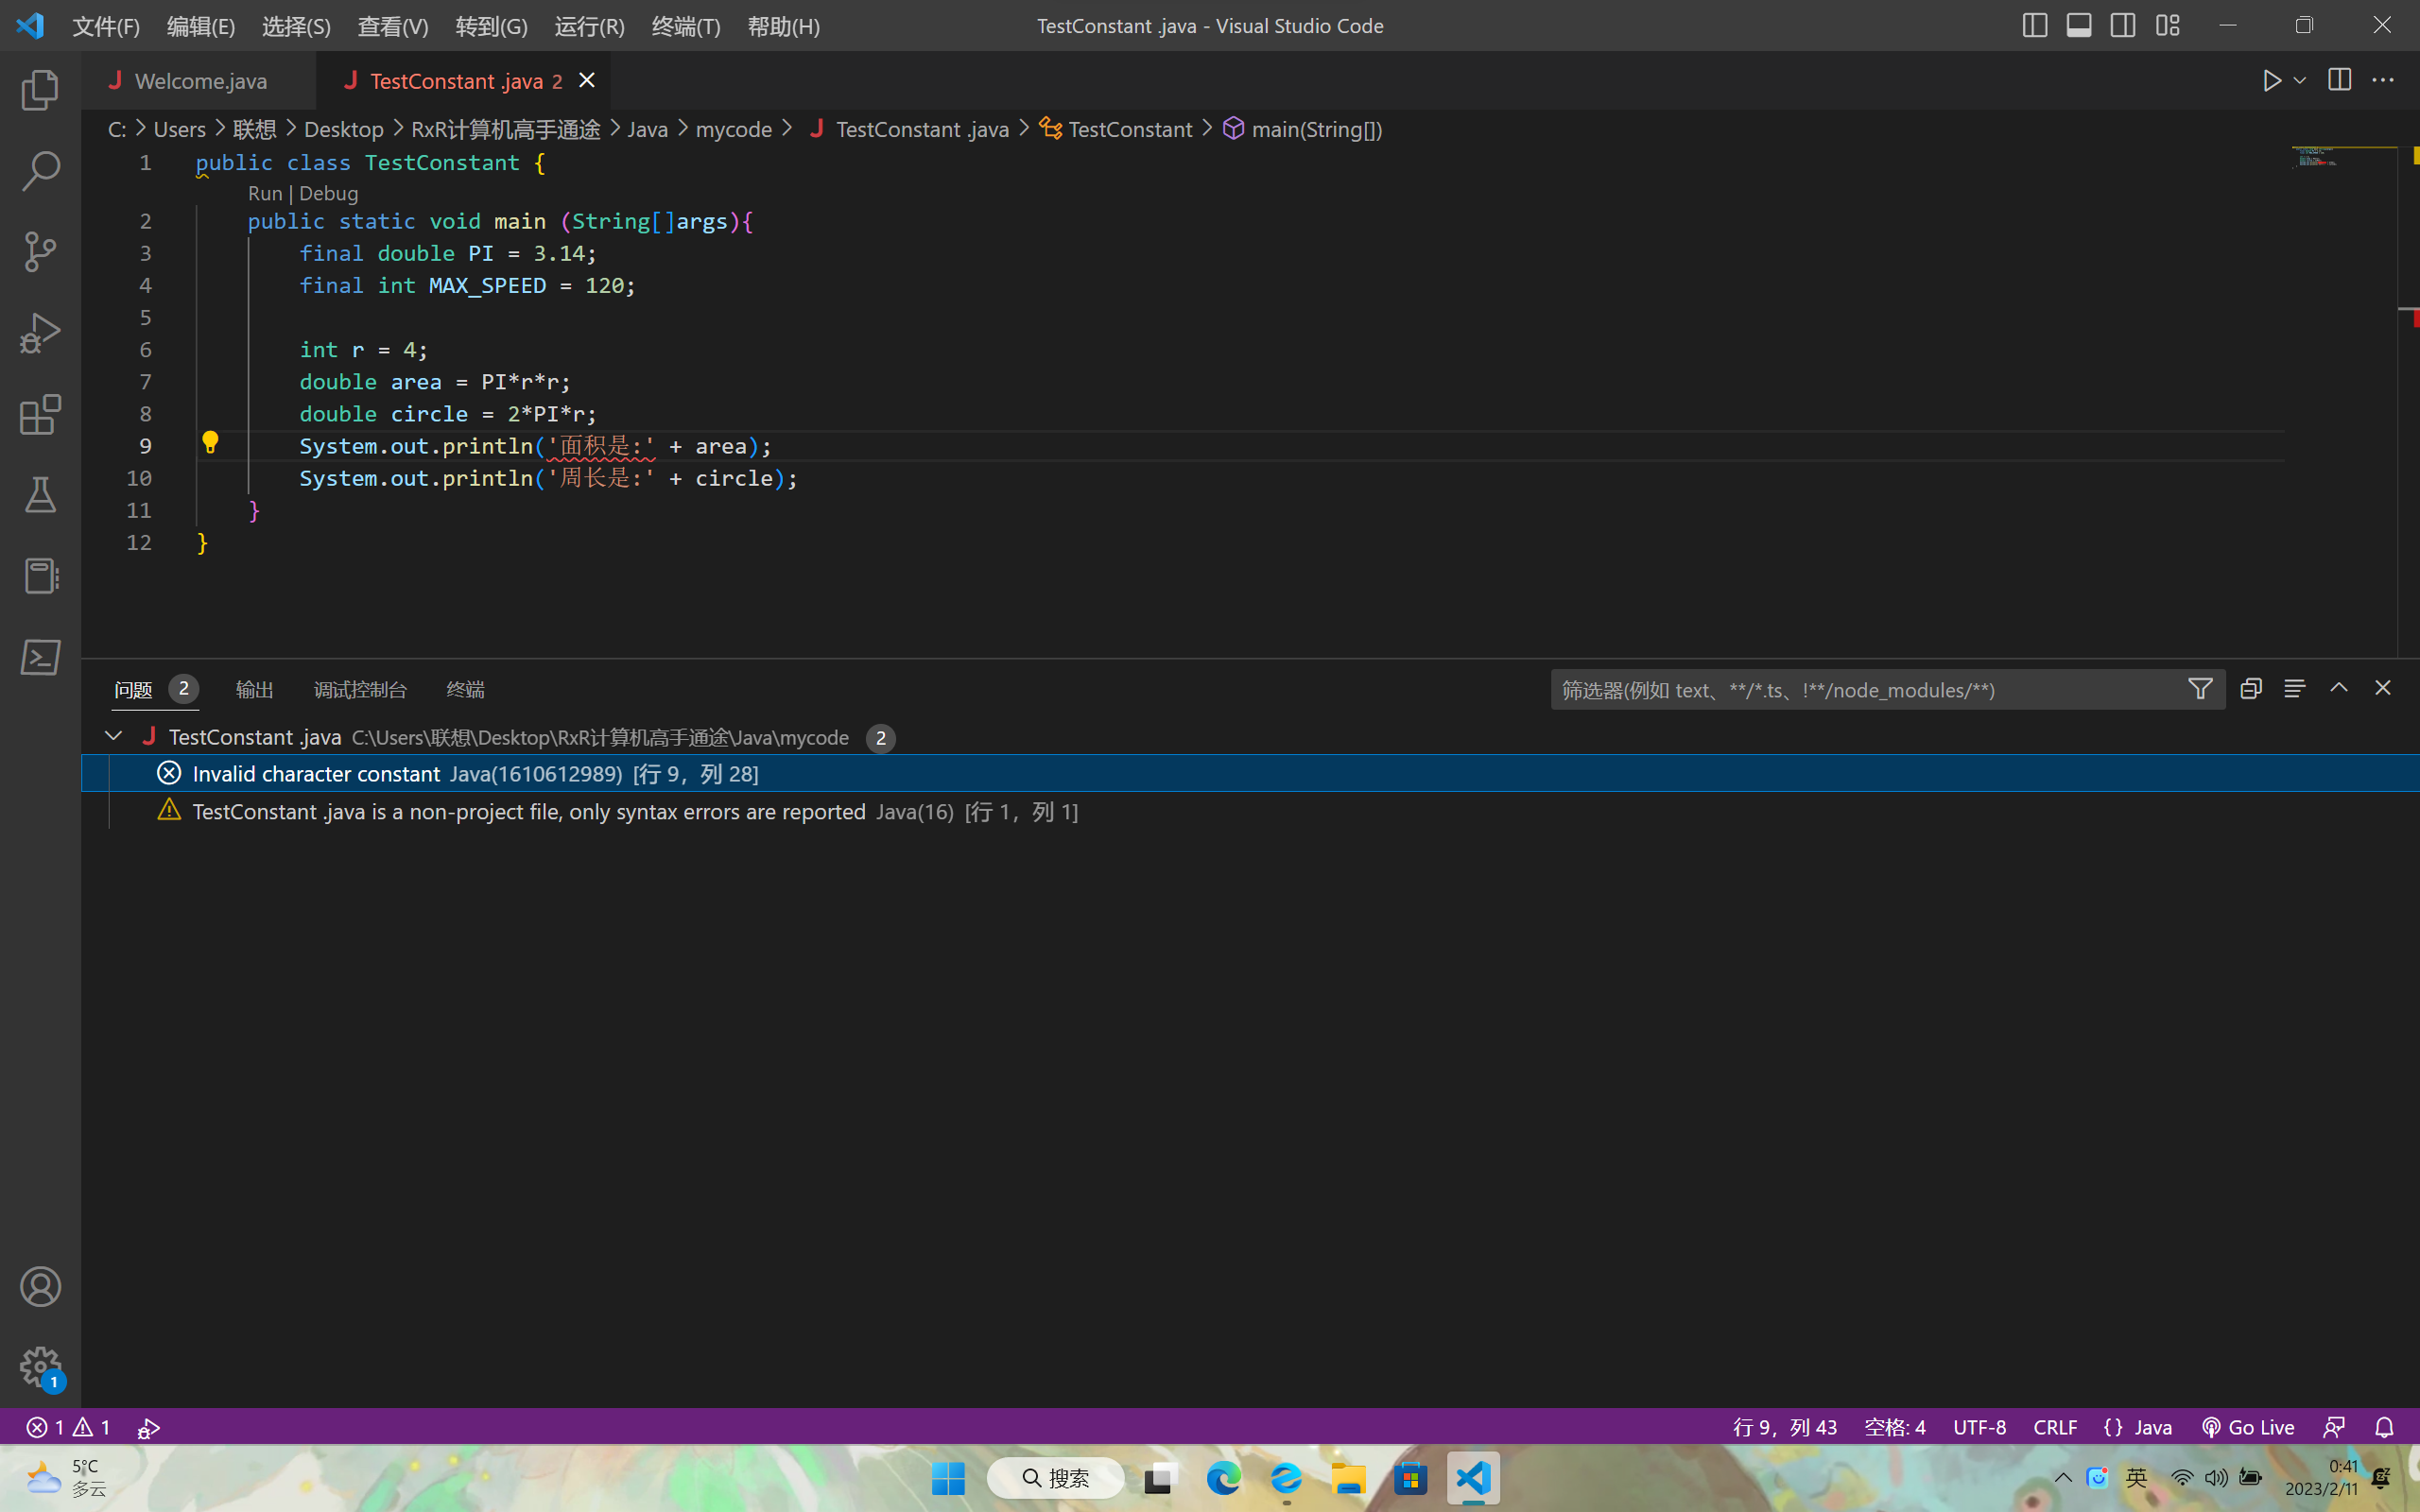Open Microsoft Store from taskbar
This screenshot has width=2420, height=1512.
(1410, 1478)
